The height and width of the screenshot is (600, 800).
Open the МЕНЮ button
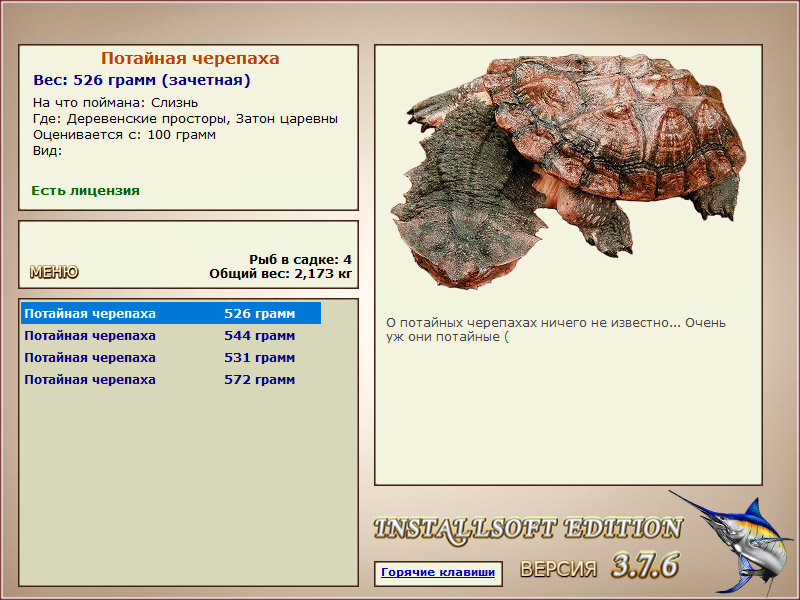54,272
